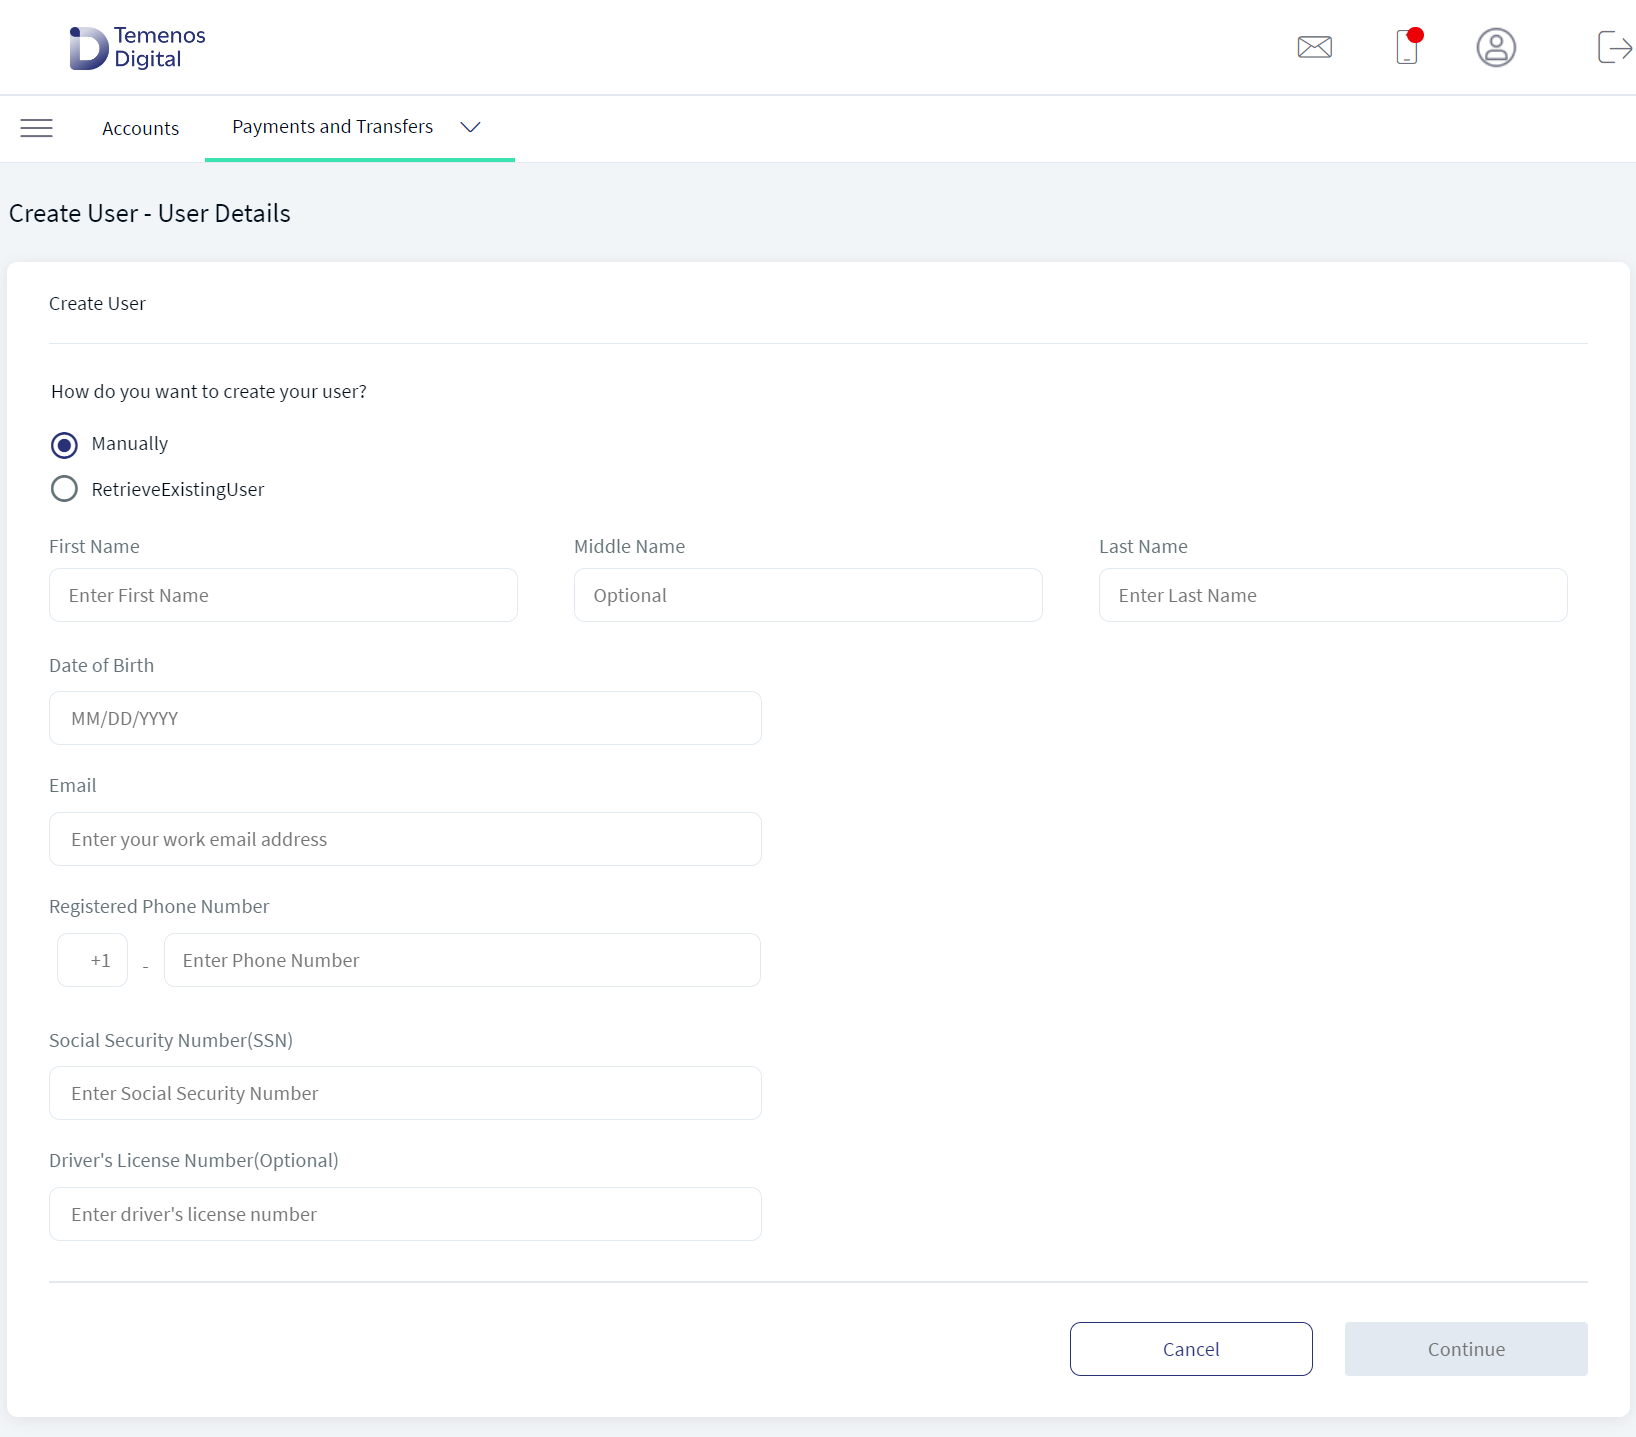Screen dimensions: 1636x1437
Task: Focus the Social Security Number field
Action: tap(405, 1093)
